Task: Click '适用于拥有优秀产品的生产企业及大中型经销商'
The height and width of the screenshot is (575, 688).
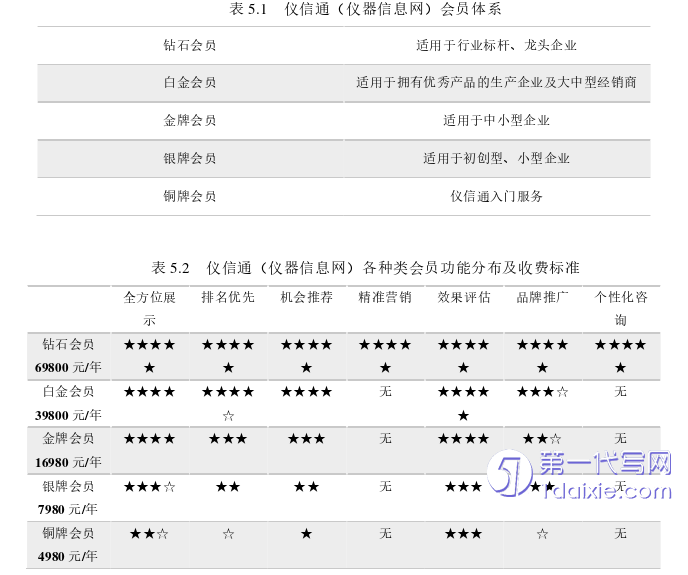Action: point(496,83)
